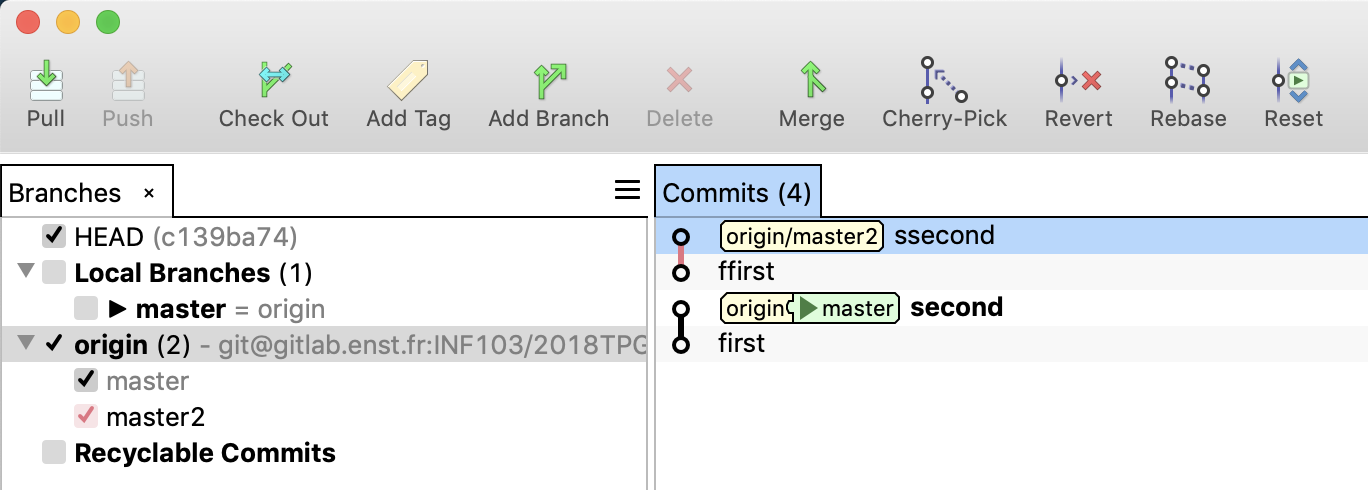Click the Reset toolbar icon
The width and height of the screenshot is (1368, 490).
[1293, 81]
